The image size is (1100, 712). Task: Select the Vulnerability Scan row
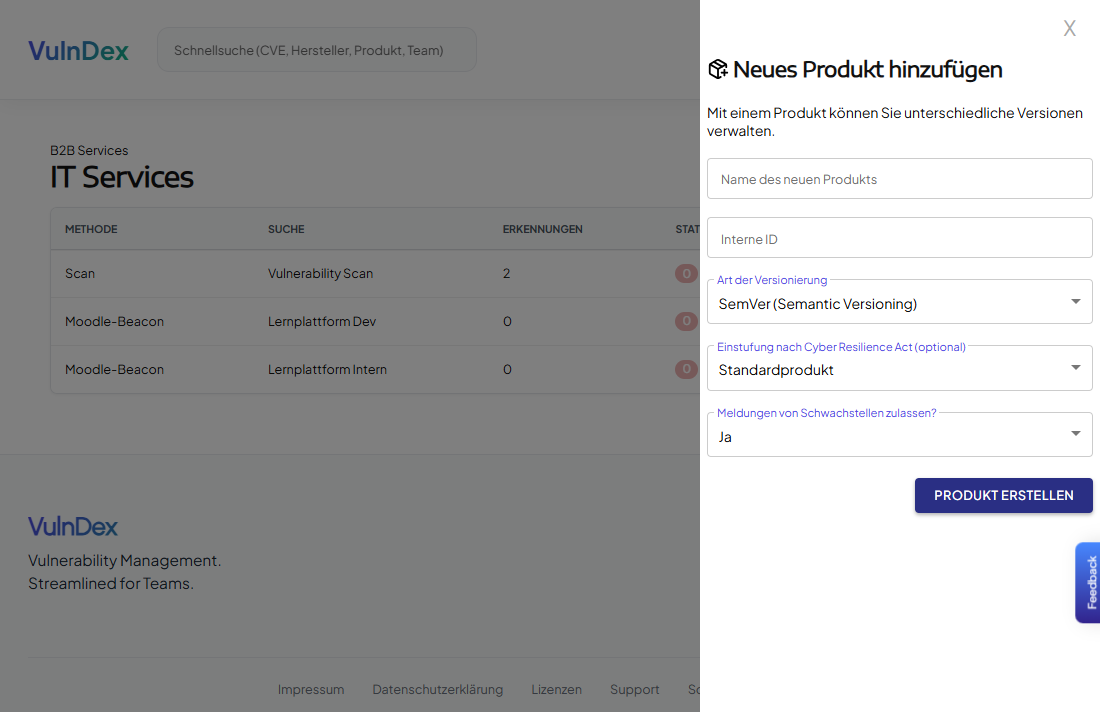pyautogui.click(x=320, y=273)
